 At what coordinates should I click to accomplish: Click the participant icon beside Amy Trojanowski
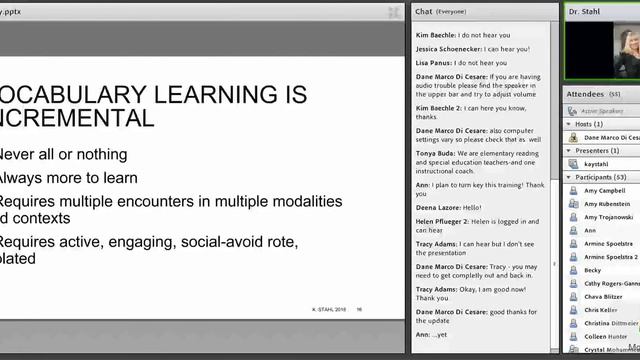coord(573,217)
